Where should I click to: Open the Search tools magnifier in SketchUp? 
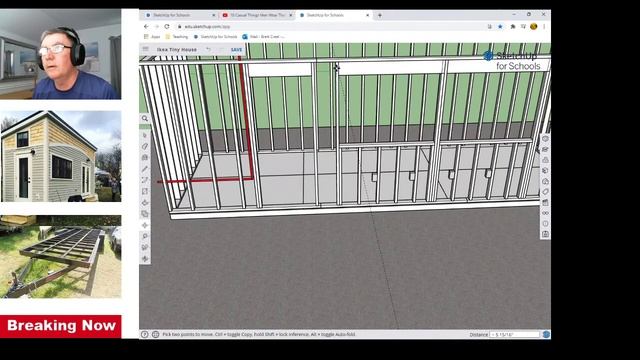coord(145,118)
